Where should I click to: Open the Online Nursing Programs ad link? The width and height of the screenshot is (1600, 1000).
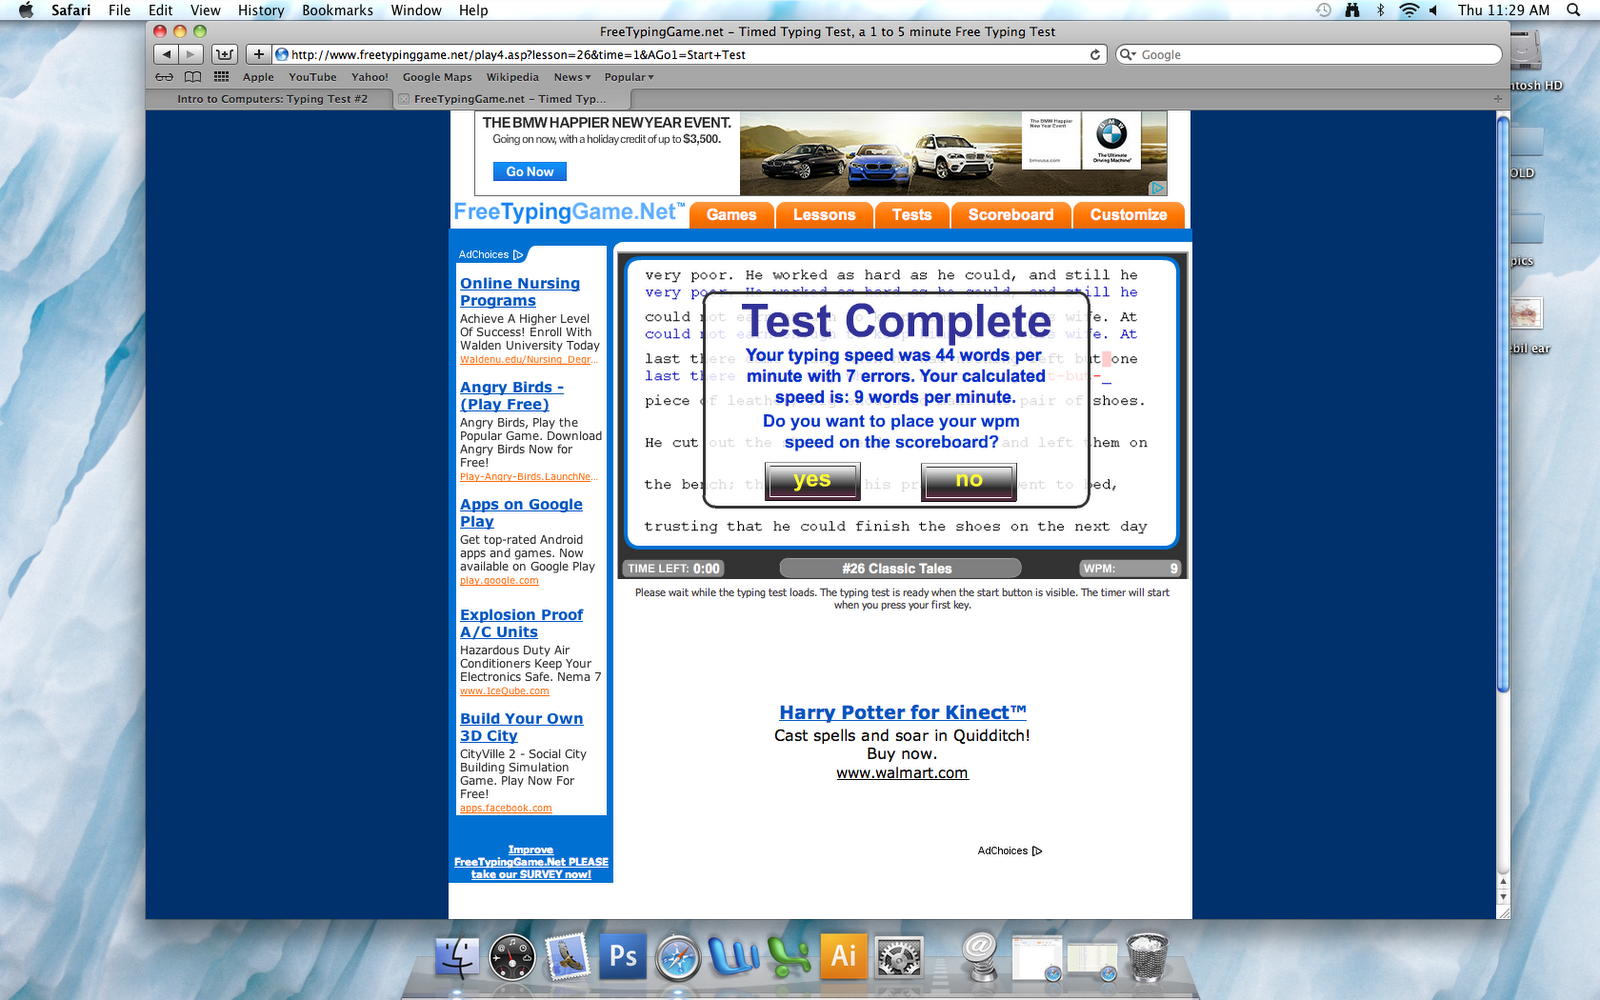pyautogui.click(x=520, y=292)
